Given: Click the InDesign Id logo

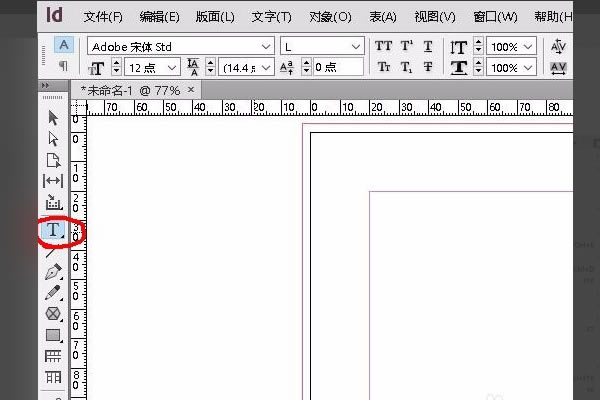Looking at the screenshot, I should [x=54, y=15].
